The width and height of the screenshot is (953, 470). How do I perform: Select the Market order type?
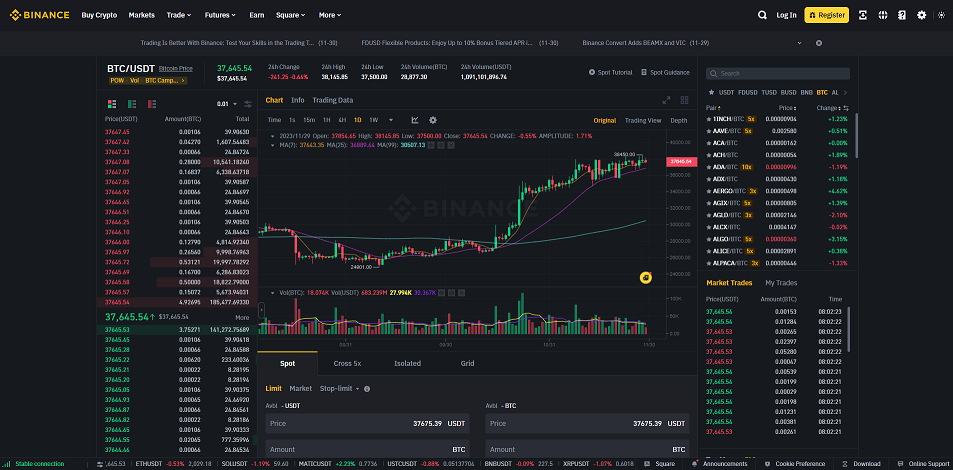click(x=300, y=389)
